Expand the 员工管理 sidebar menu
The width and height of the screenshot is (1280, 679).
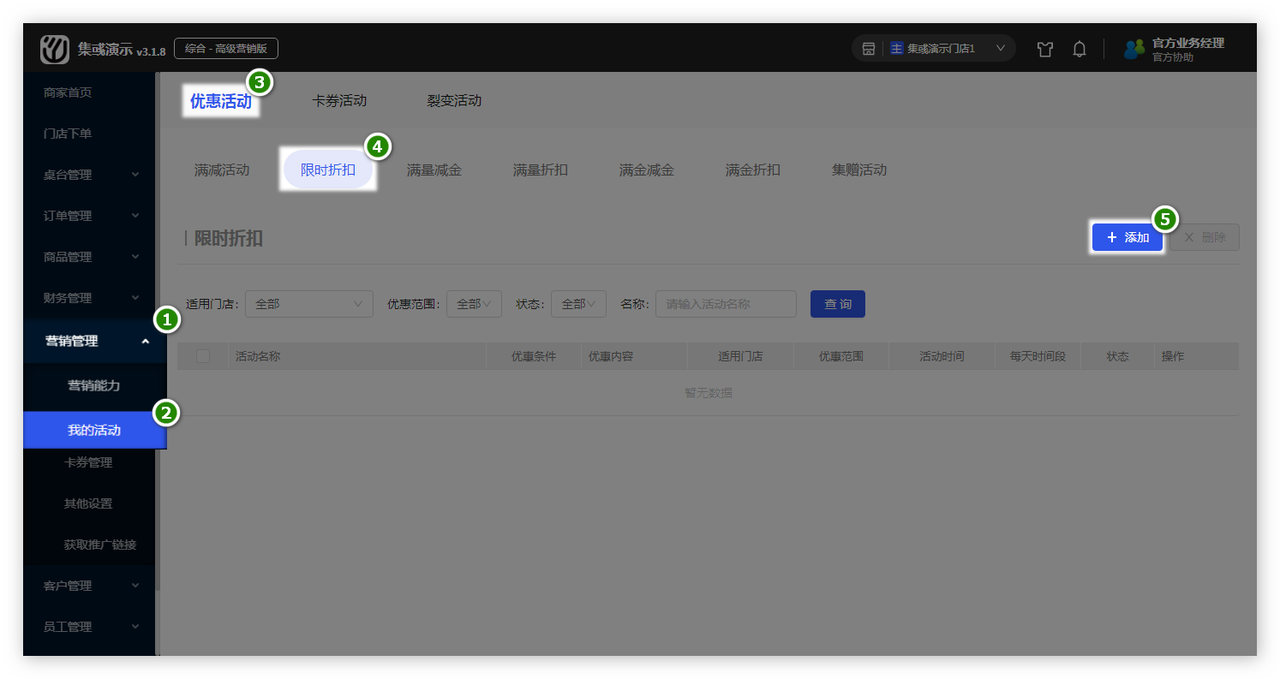coord(90,626)
